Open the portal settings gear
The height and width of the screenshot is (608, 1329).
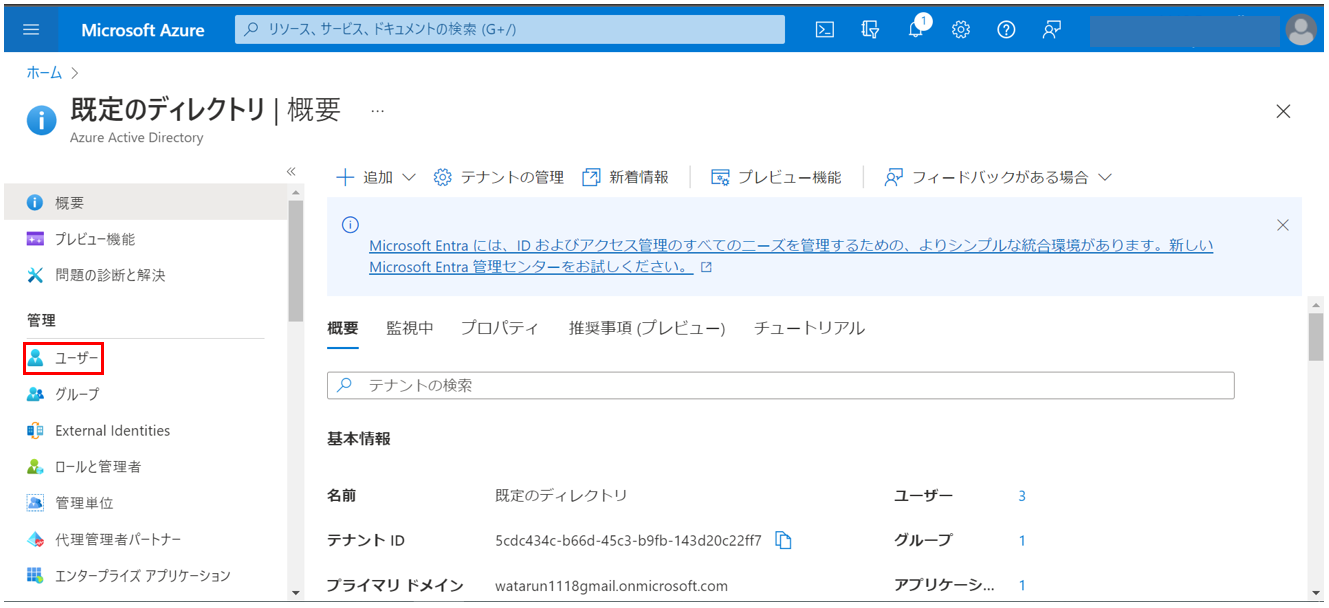(960, 29)
